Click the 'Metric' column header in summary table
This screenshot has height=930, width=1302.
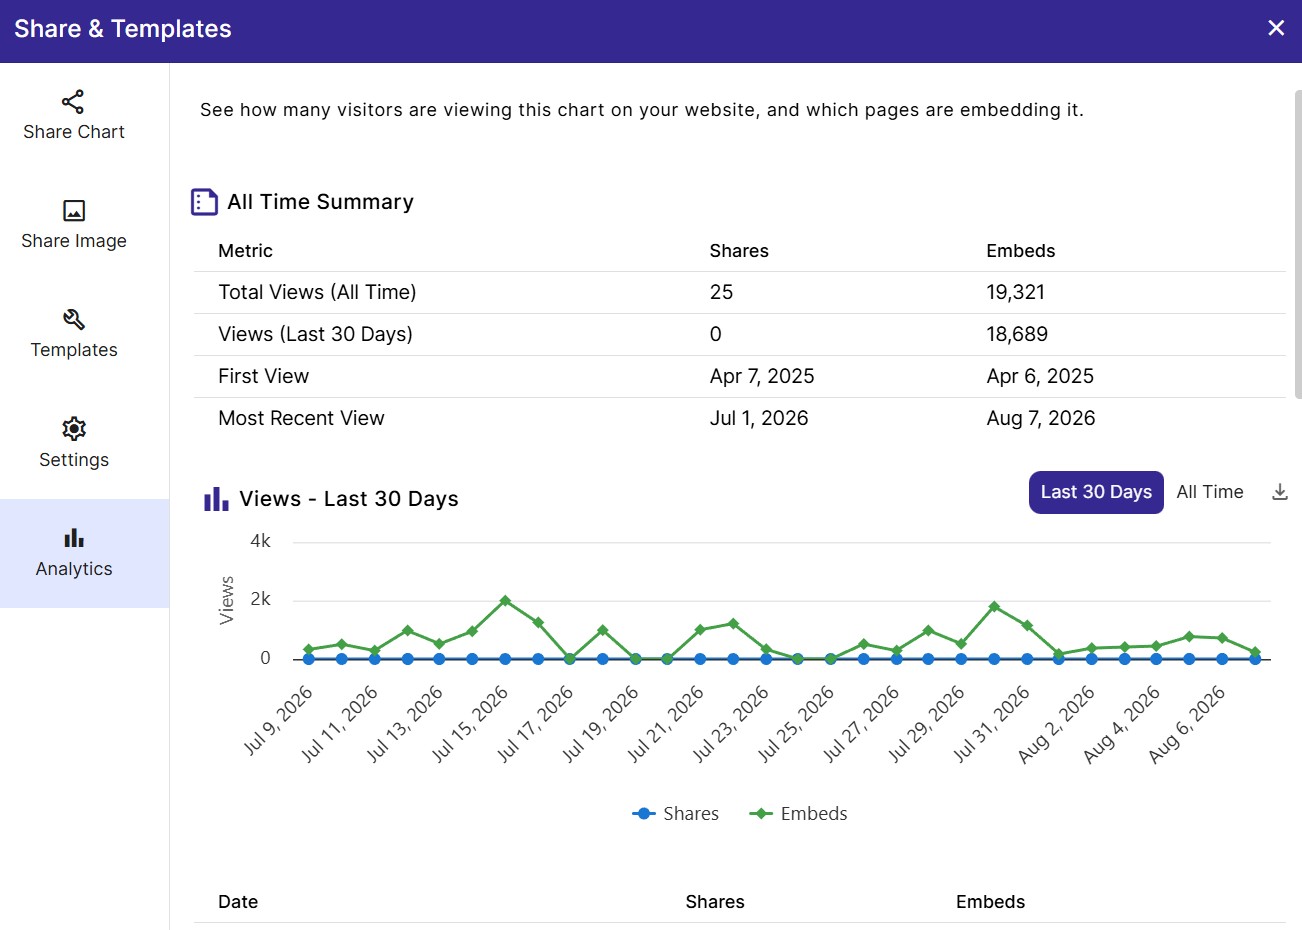(x=245, y=251)
